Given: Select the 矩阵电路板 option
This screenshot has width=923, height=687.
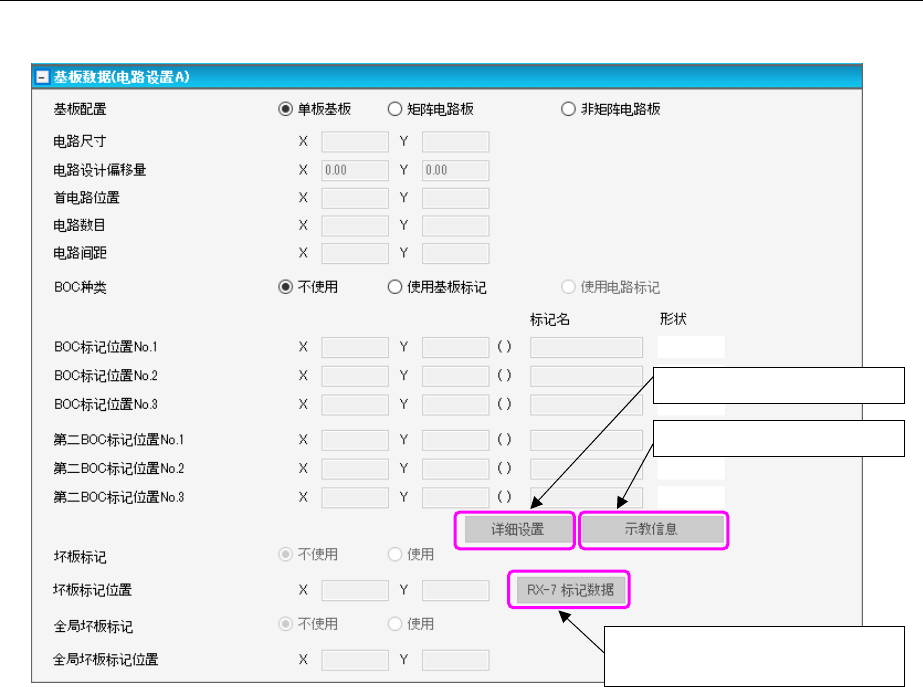Looking at the screenshot, I should (394, 109).
